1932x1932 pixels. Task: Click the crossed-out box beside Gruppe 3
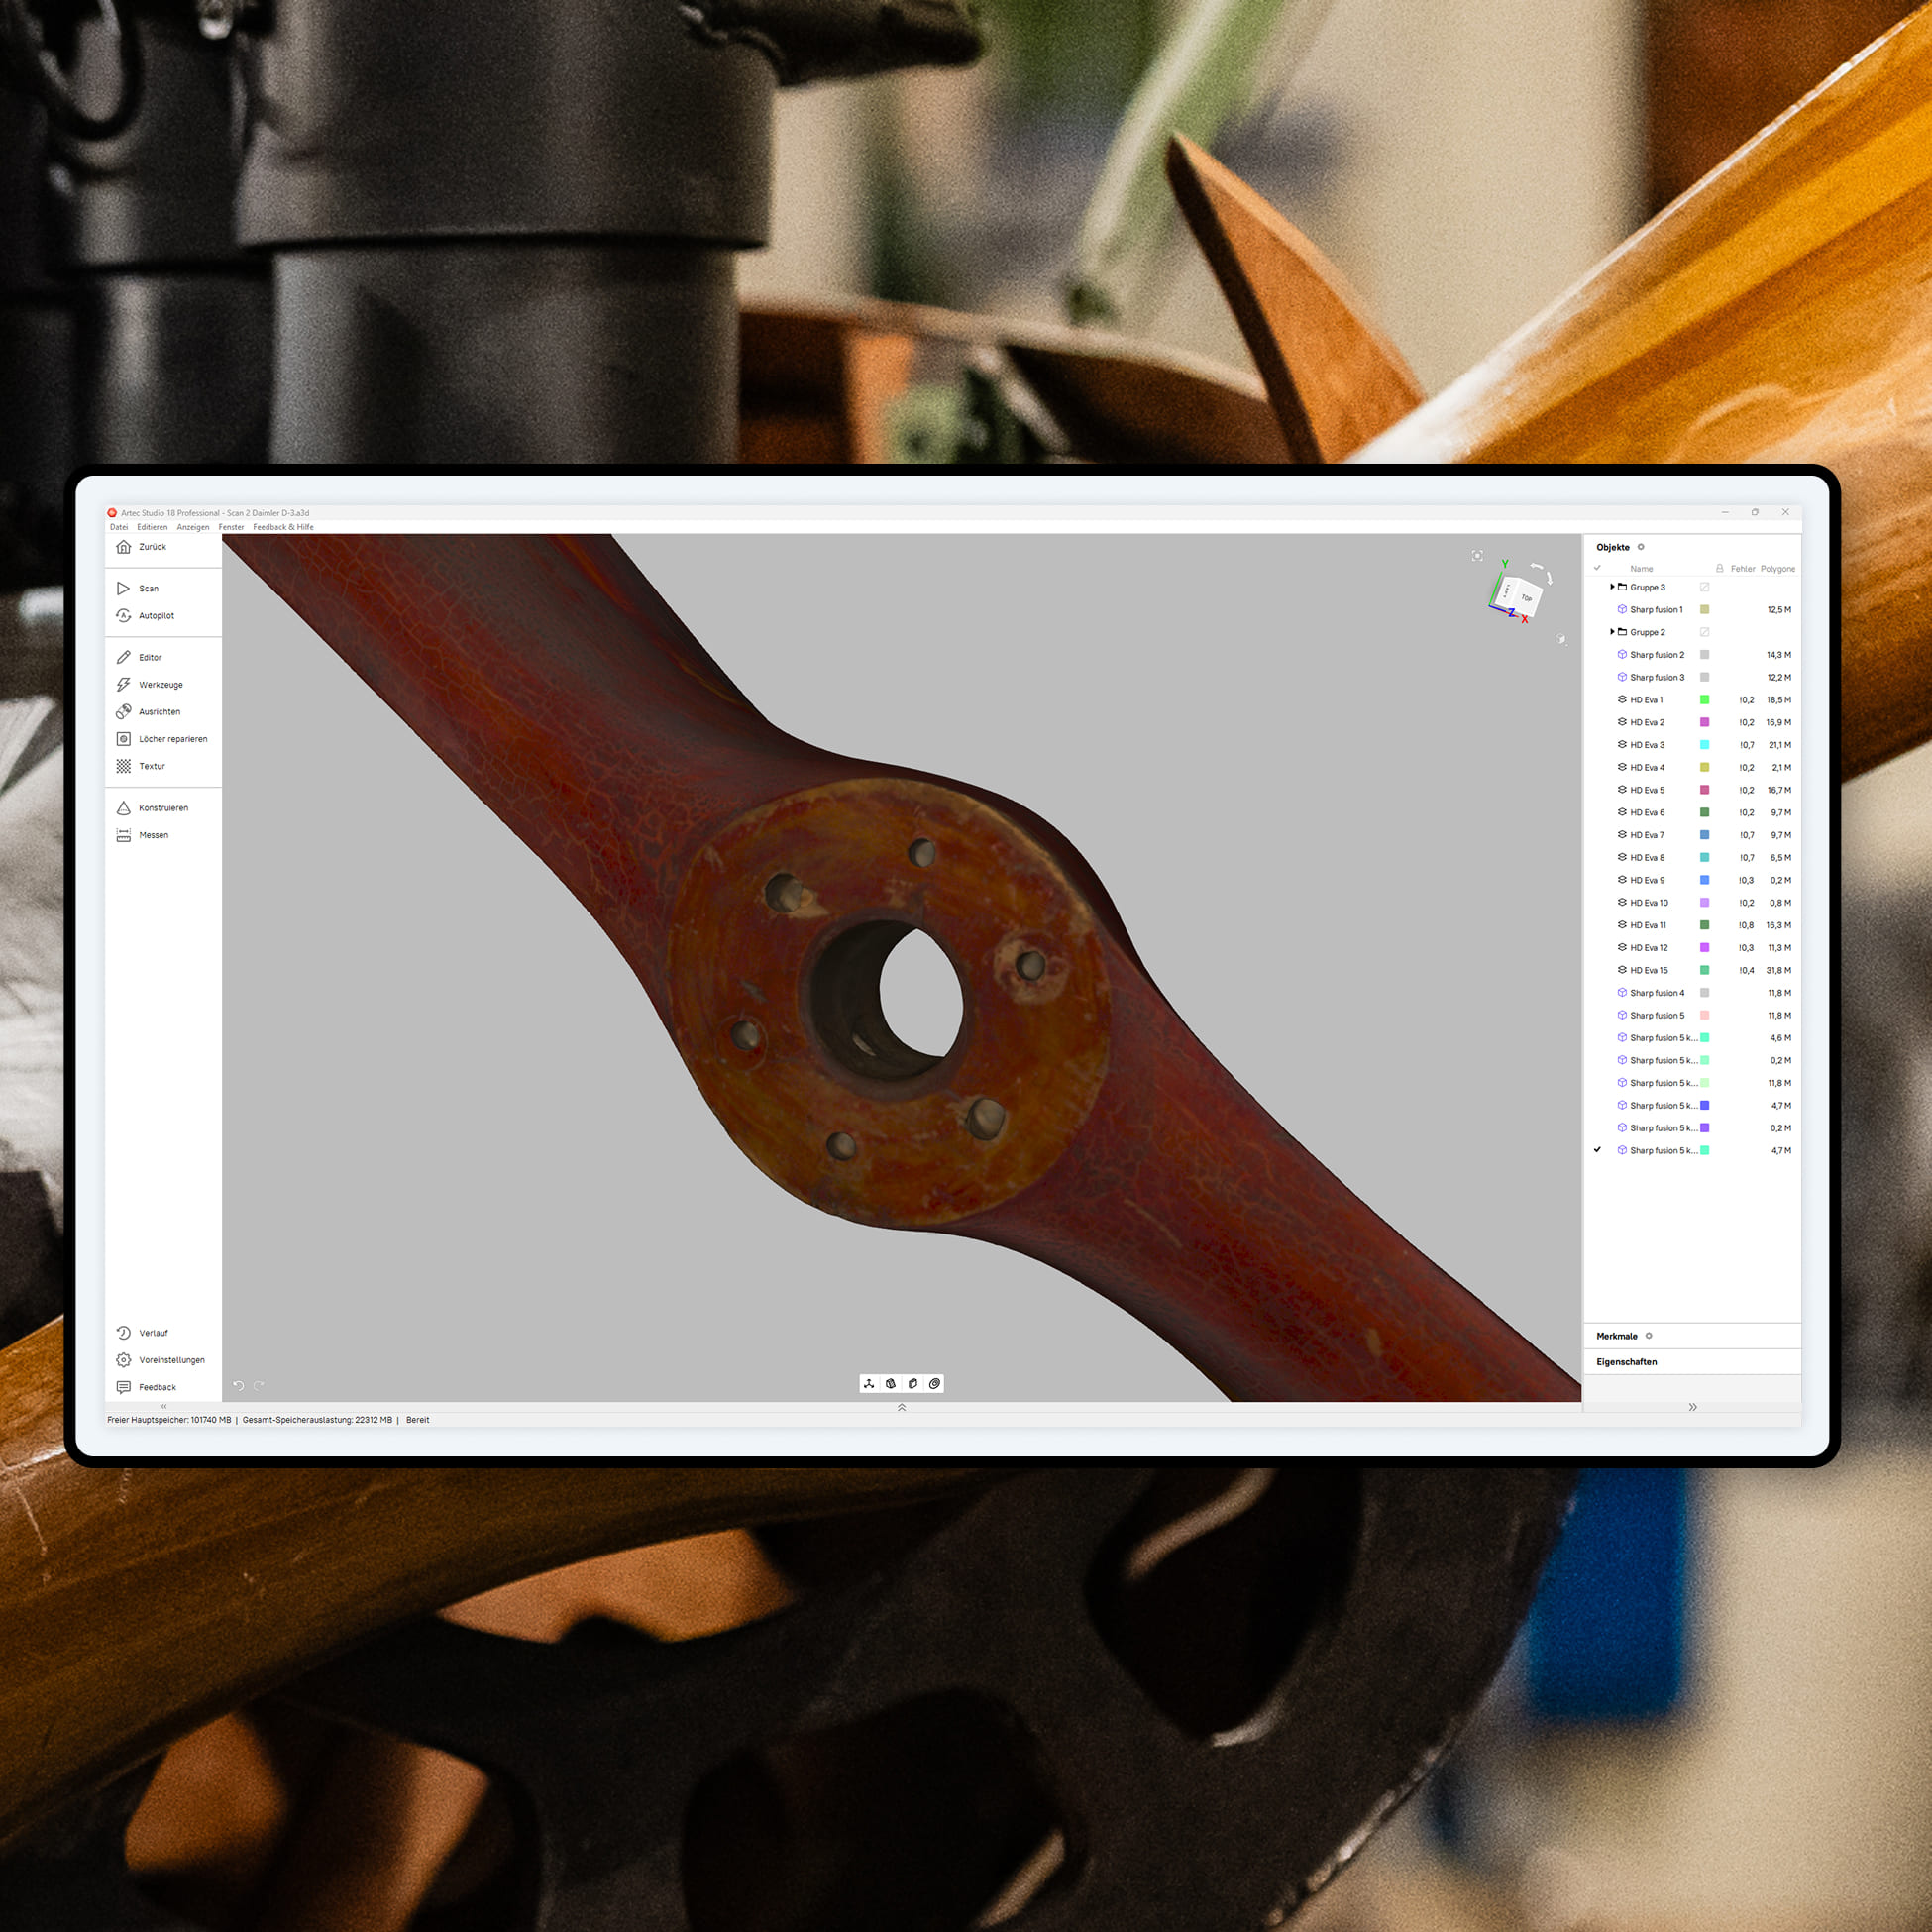pyautogui.click(x=1705, y=587)
